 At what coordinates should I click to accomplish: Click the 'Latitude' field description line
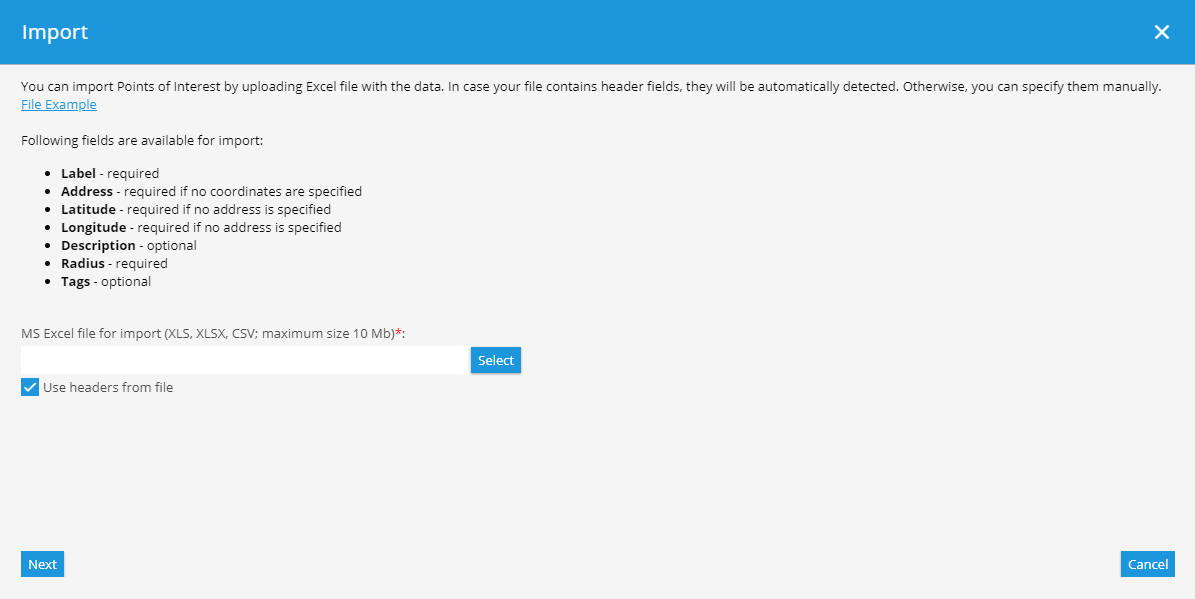click(196, 209)
